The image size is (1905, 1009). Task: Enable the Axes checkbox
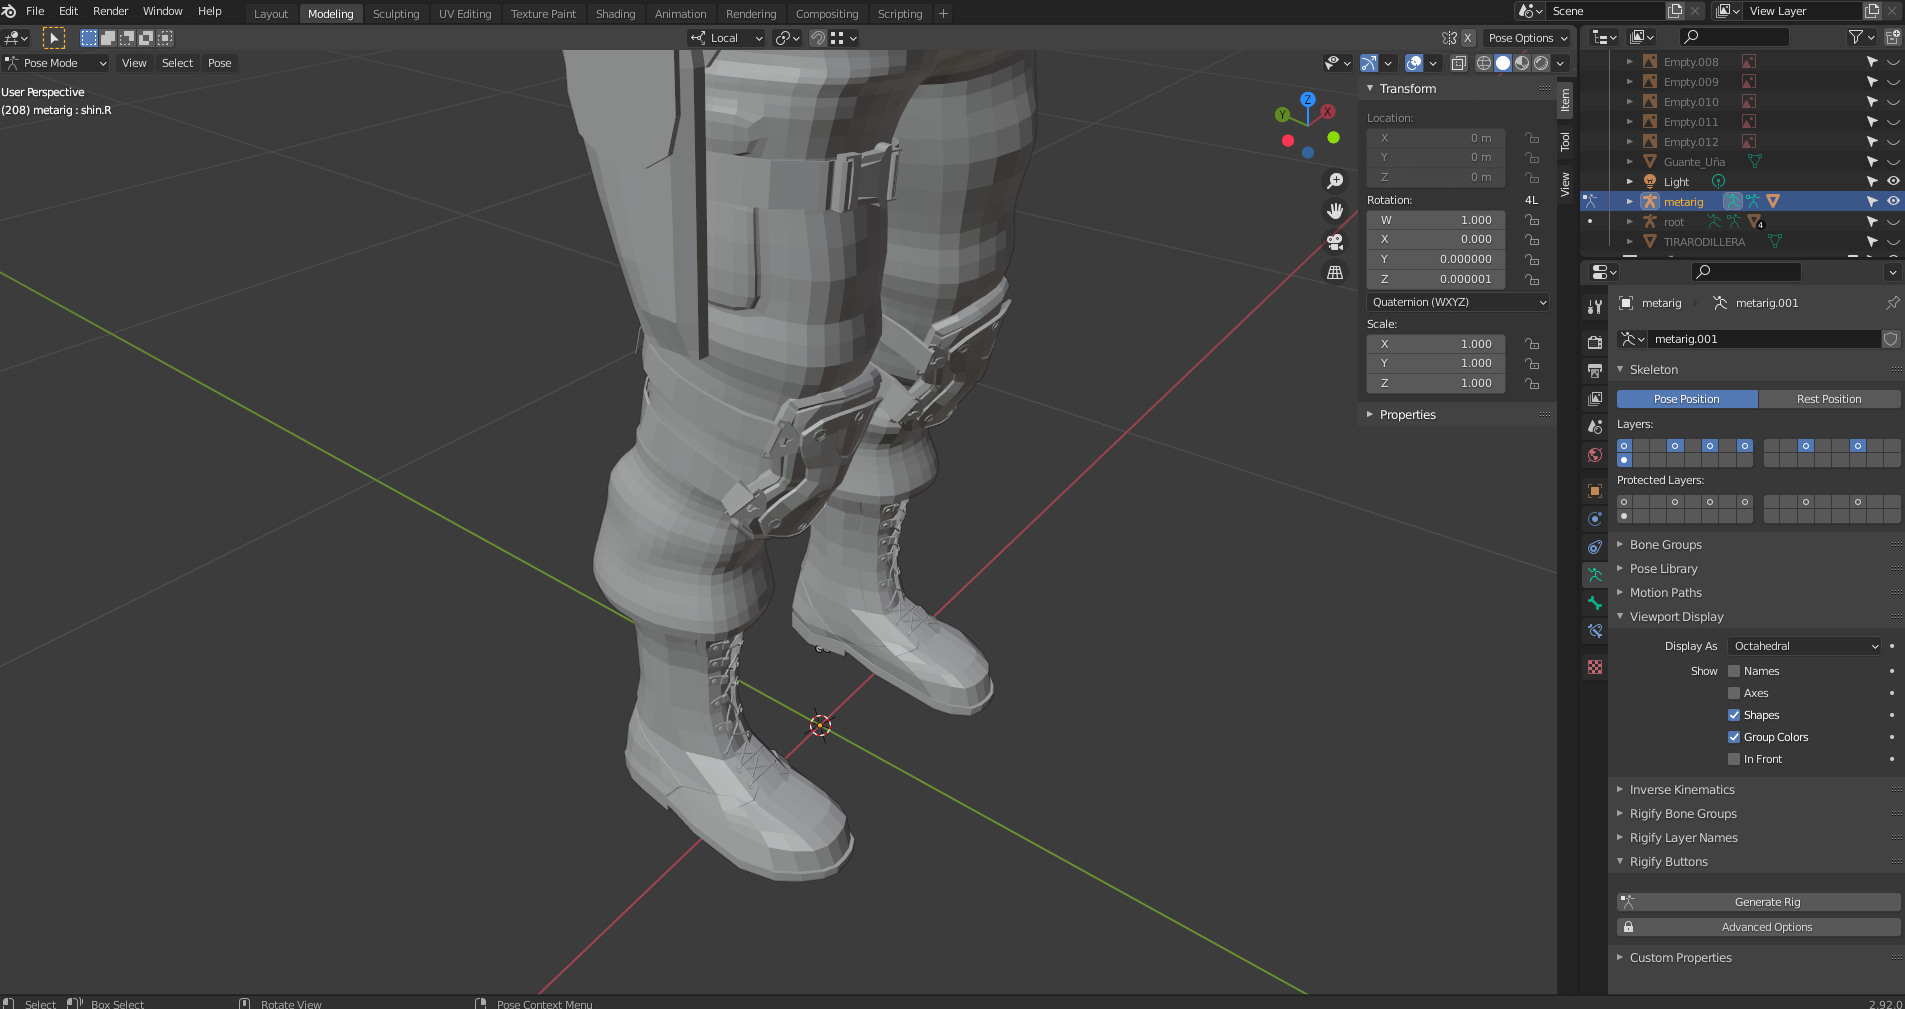pyautogui.click(x=1734, y=693)
